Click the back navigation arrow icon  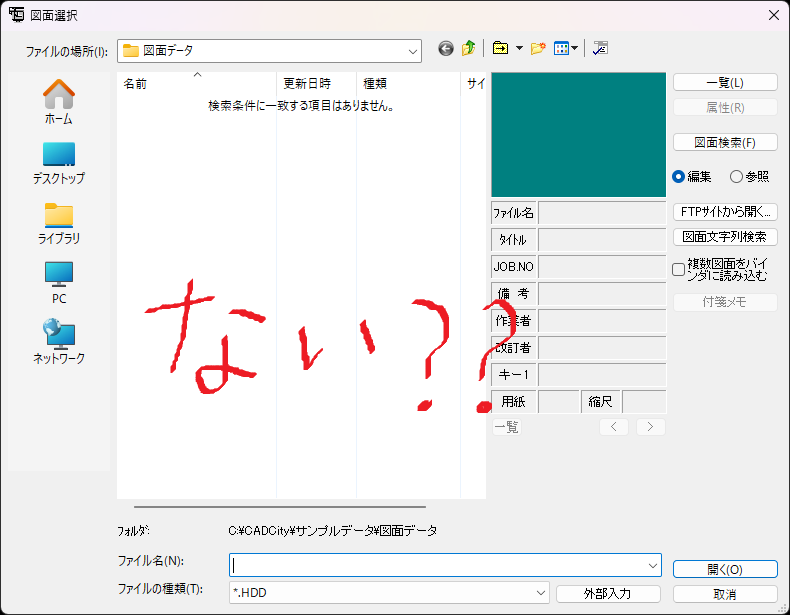point(446,48)
